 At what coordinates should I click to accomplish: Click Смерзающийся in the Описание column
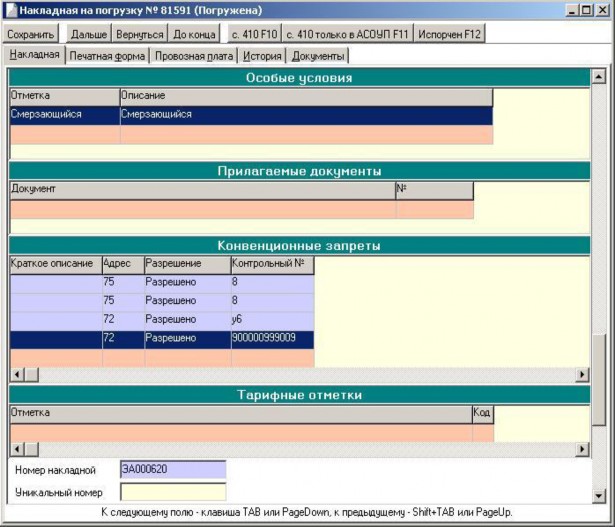[306, 115]
